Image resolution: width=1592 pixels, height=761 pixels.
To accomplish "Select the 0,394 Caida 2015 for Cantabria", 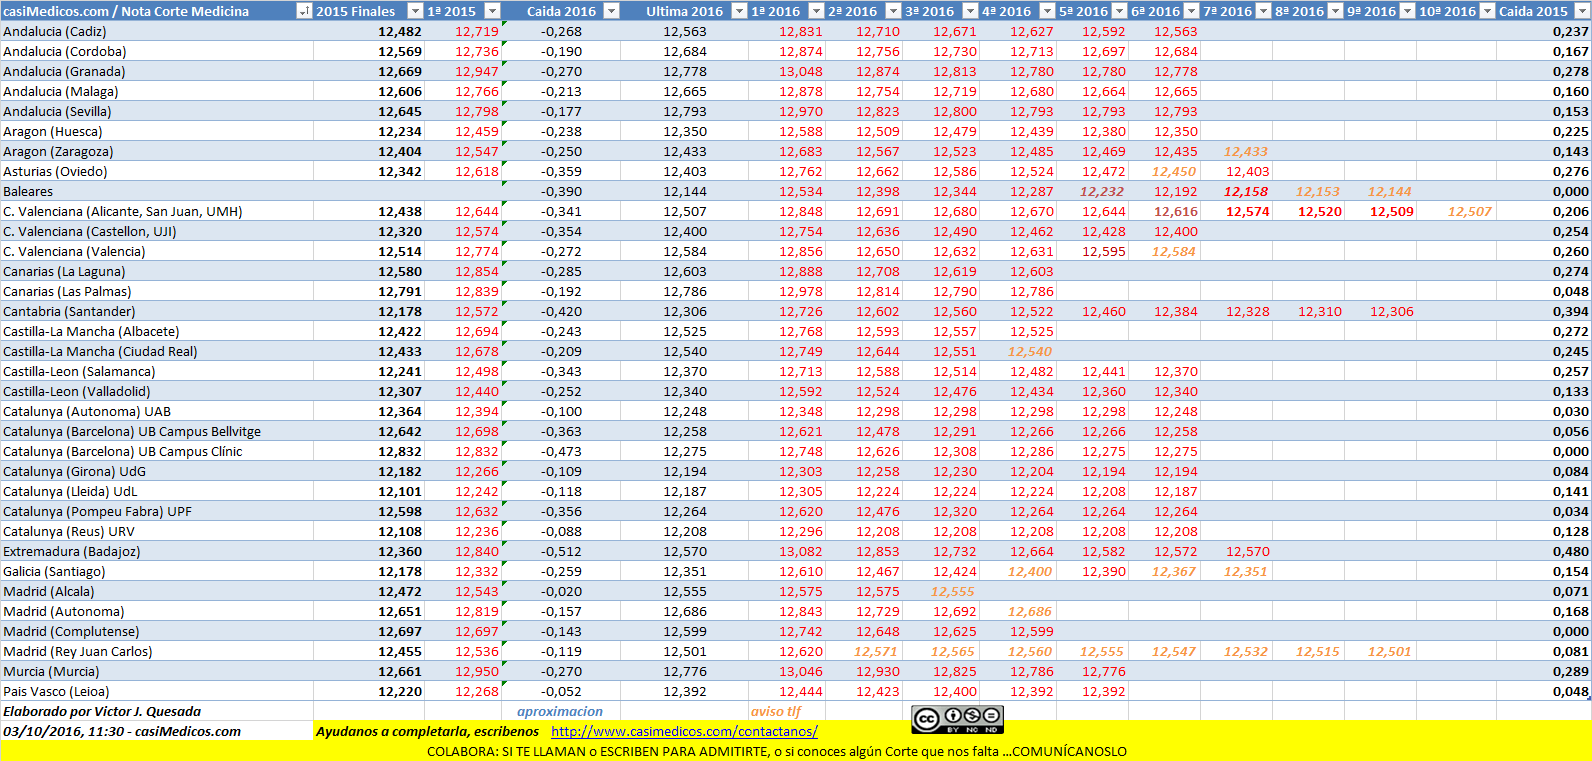I will coord(1571,311).
